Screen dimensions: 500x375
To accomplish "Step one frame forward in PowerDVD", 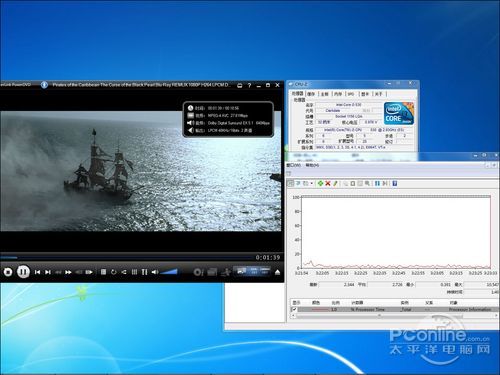I will click(x=89, y=272).
